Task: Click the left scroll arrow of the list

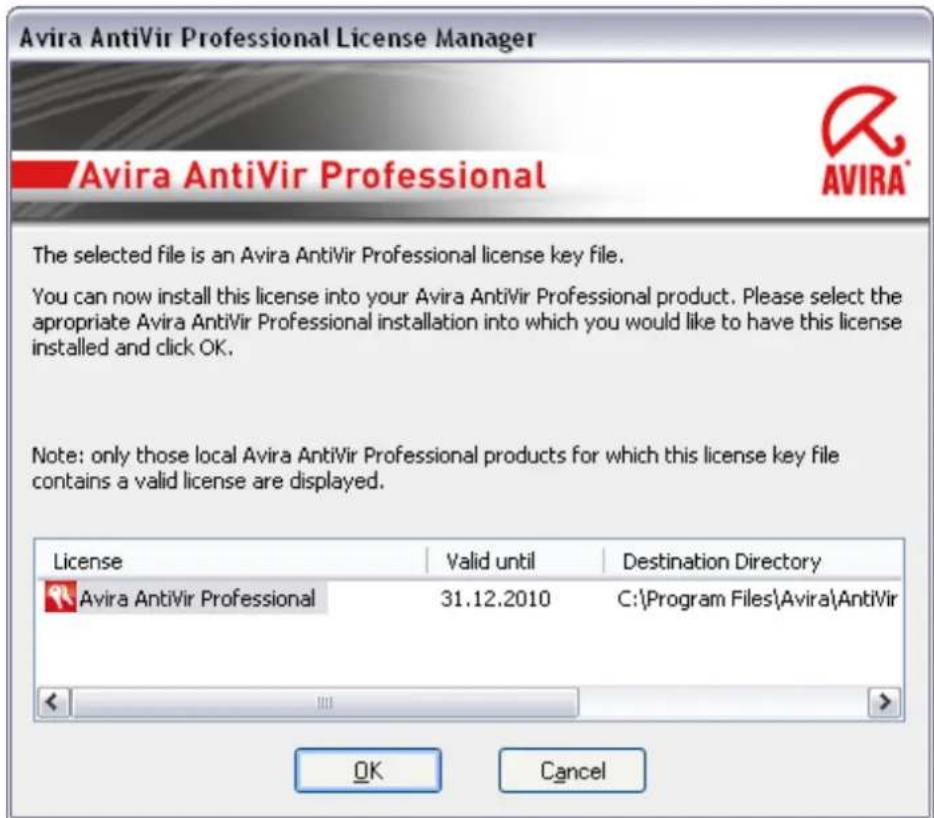Action: [x=53, y=702]
